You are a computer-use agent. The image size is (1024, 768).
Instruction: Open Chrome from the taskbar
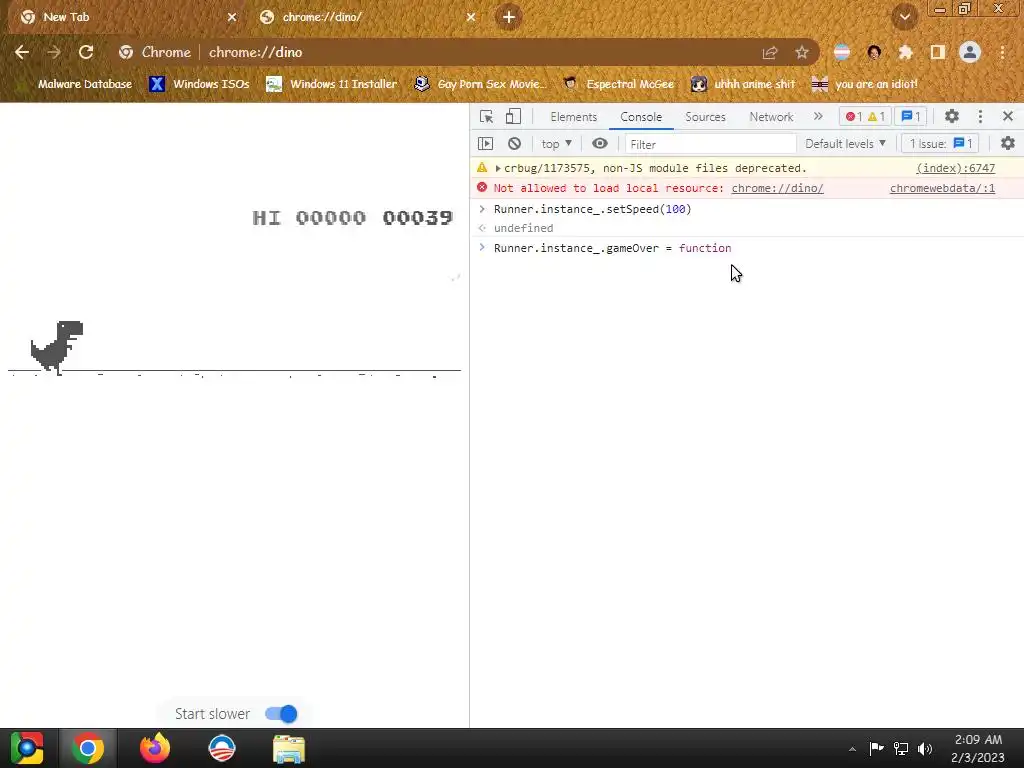(x=88, y=748)
